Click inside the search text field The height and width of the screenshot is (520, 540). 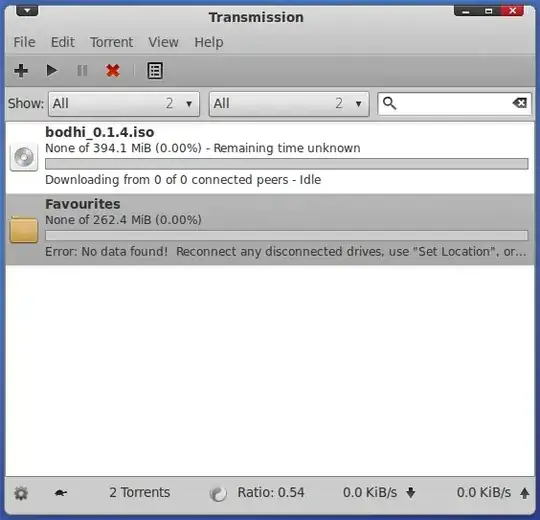[x=454, y=103]
